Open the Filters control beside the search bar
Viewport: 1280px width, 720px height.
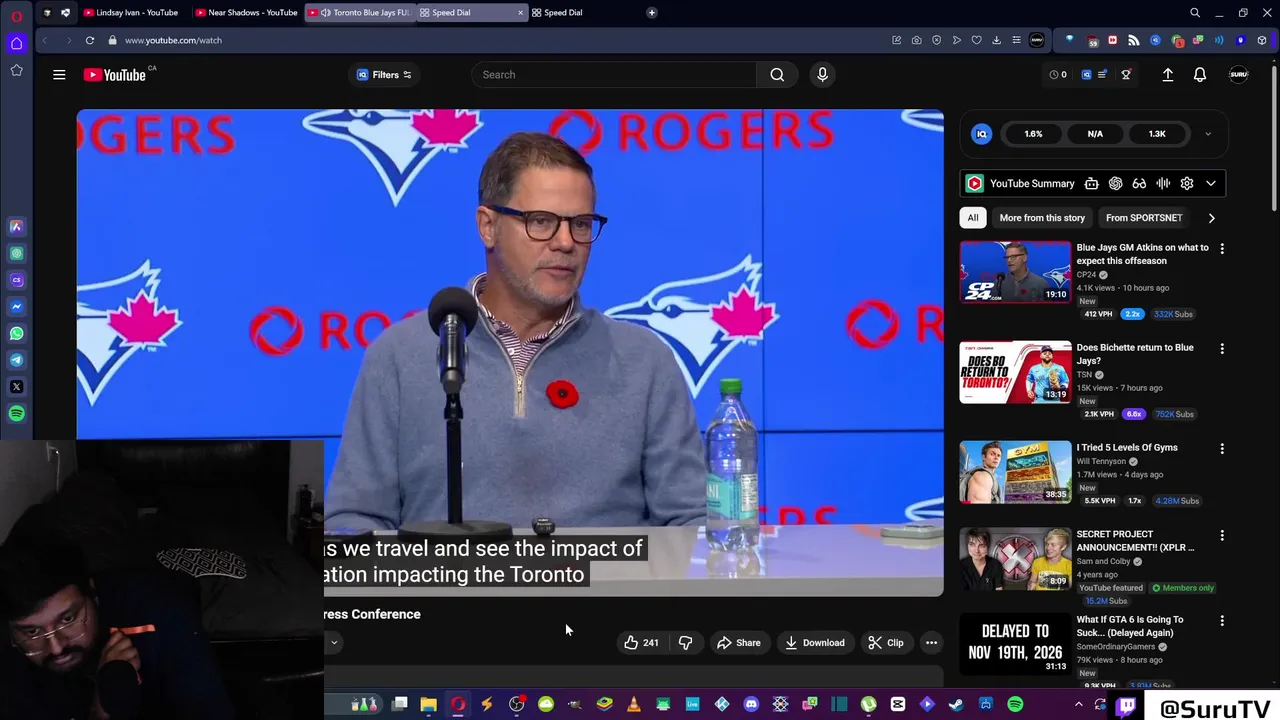tap(384, 75)
